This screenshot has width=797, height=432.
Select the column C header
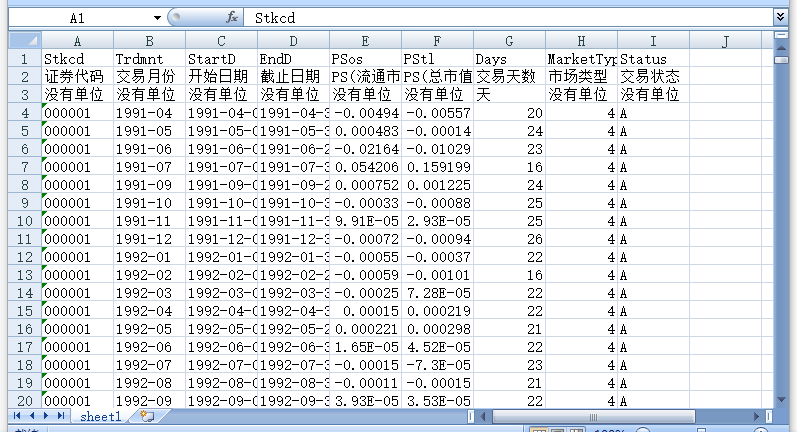[x=222, y=41]
